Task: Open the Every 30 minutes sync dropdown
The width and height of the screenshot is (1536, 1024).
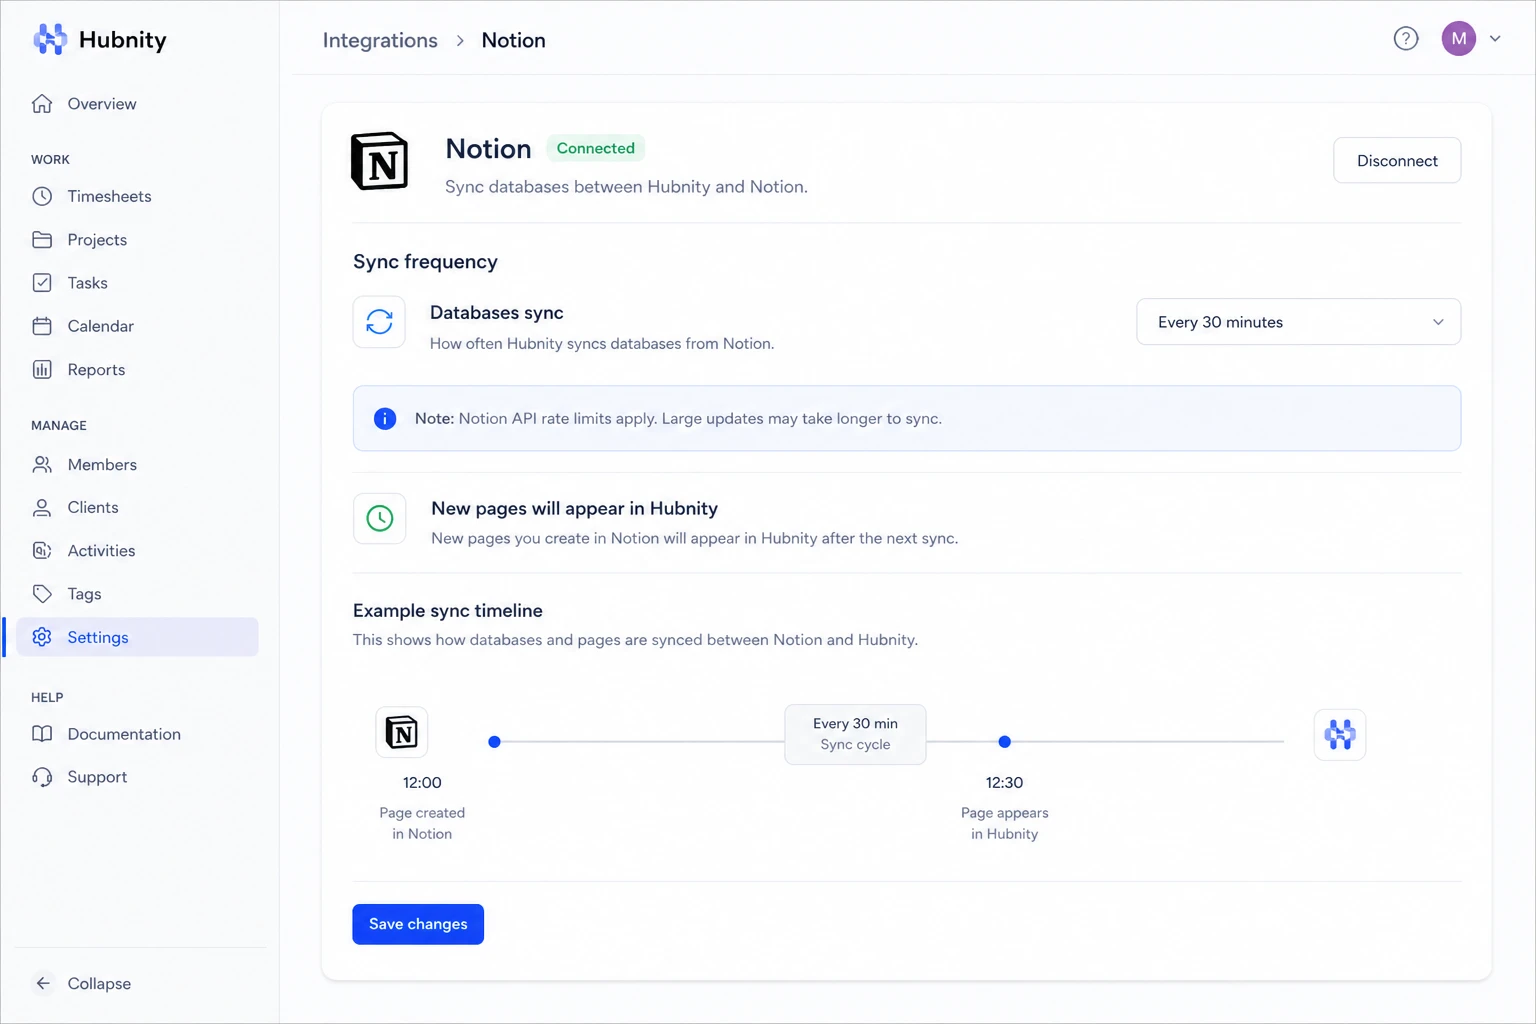Action: click(x=1298, y=322)
